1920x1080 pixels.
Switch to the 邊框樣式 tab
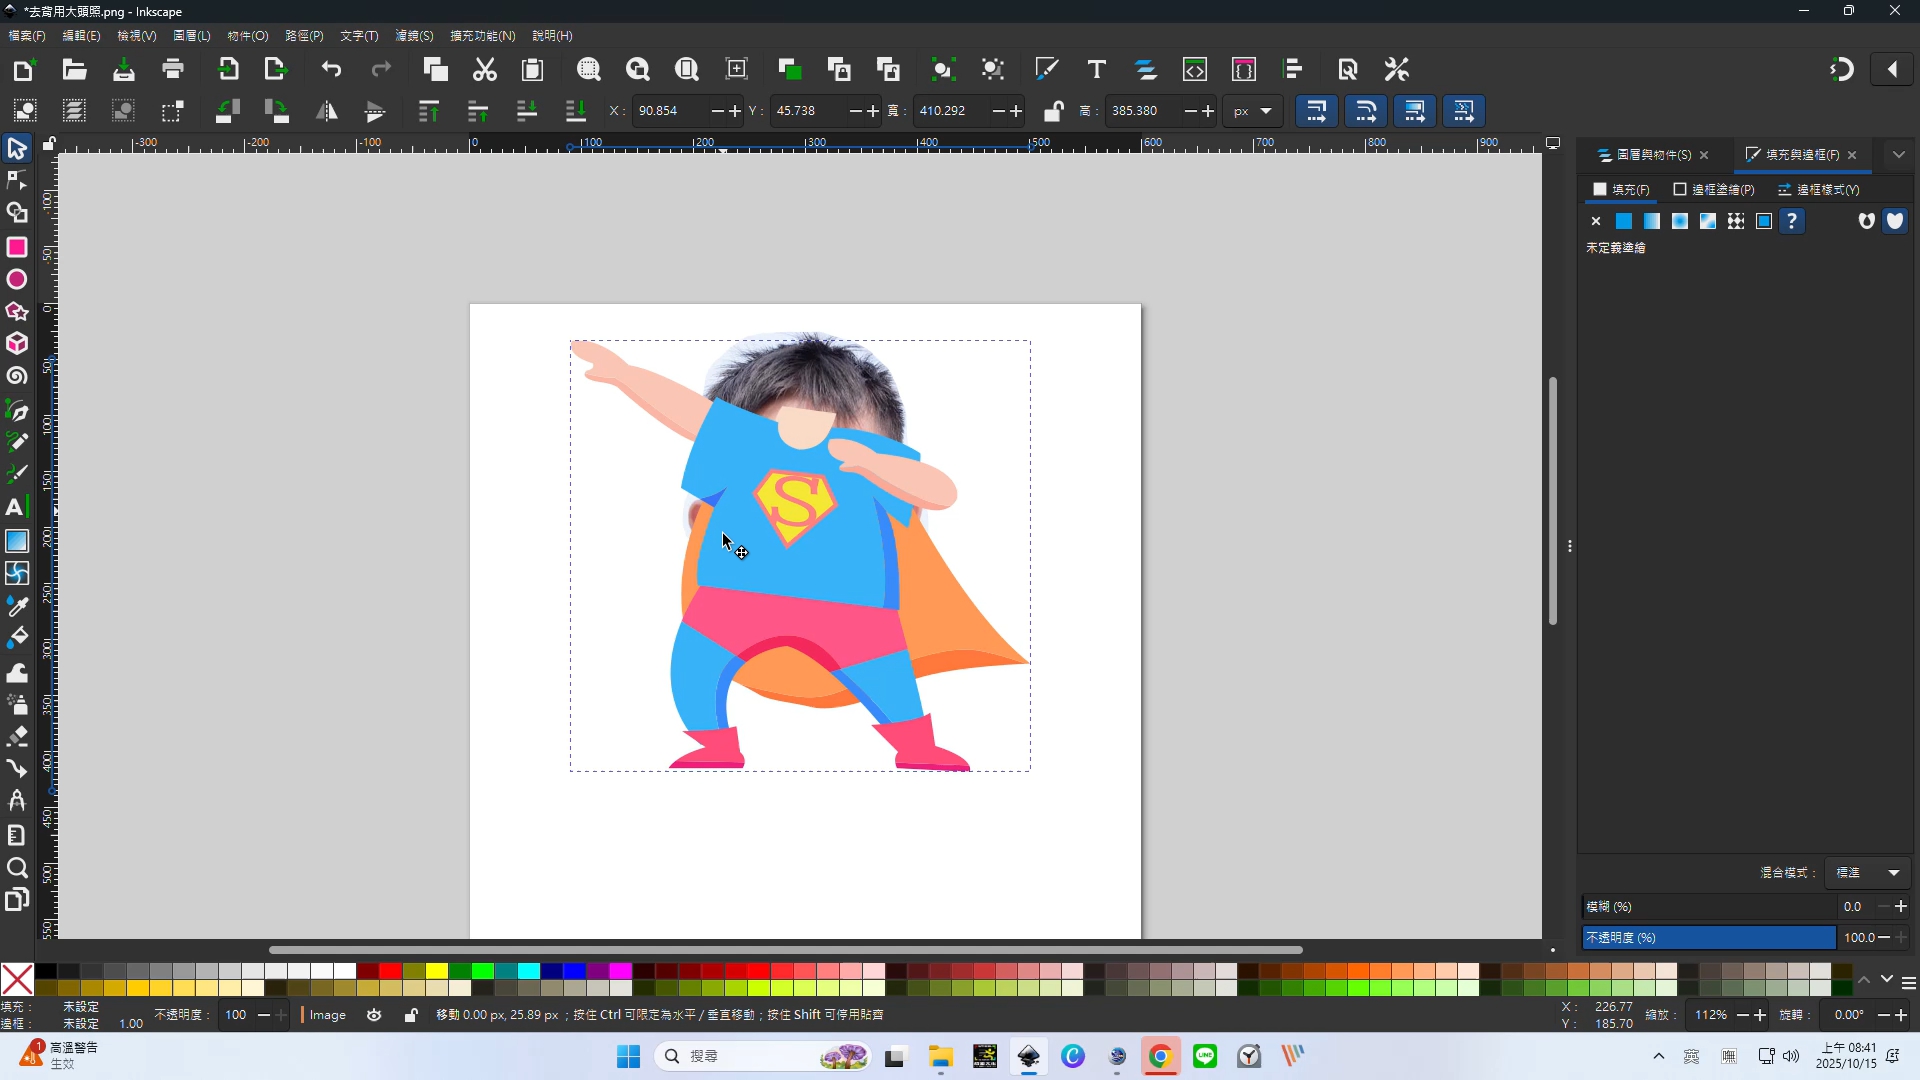click(1819, 190)
